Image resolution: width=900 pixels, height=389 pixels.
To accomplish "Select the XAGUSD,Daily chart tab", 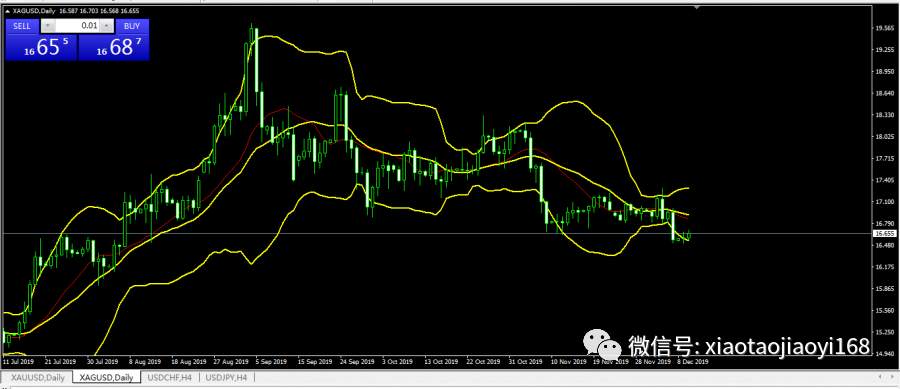I will click(x=107, y=378).
